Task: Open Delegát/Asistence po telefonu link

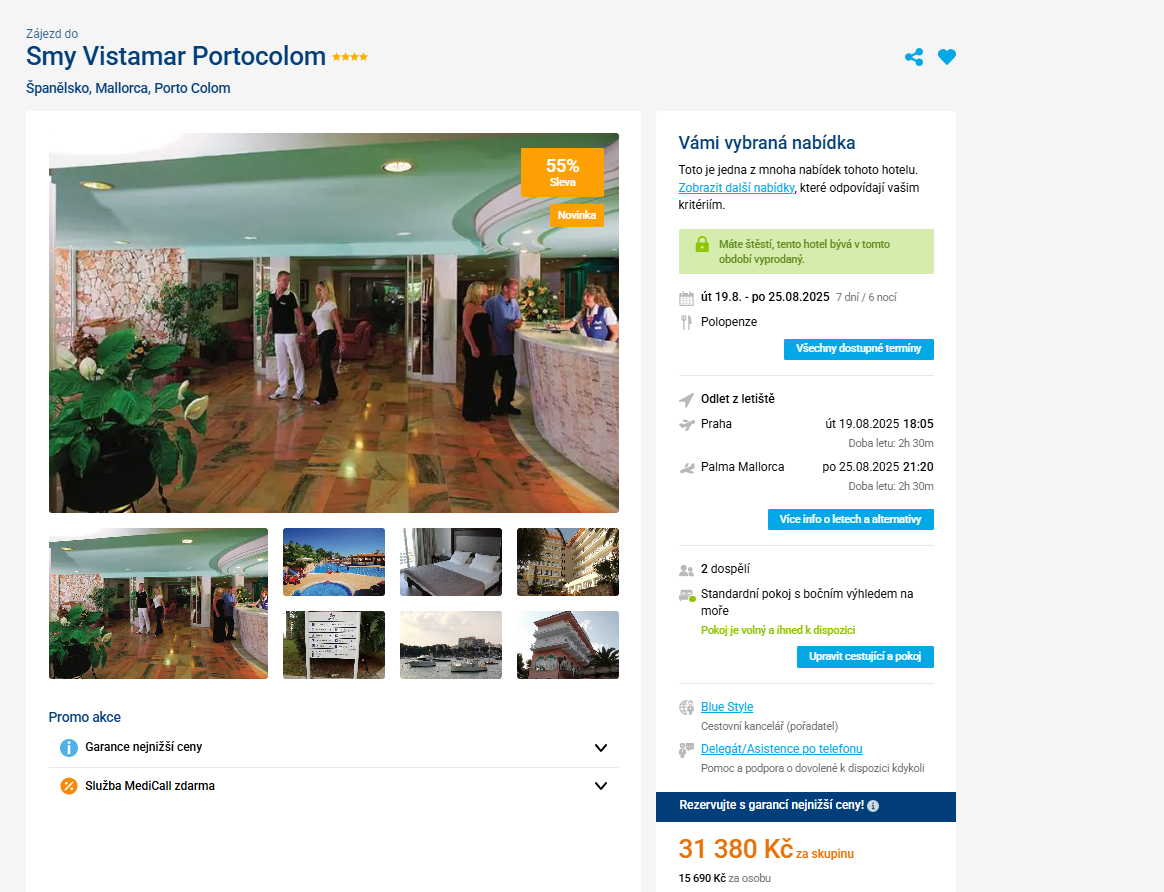Action: [x=782, y=749]
